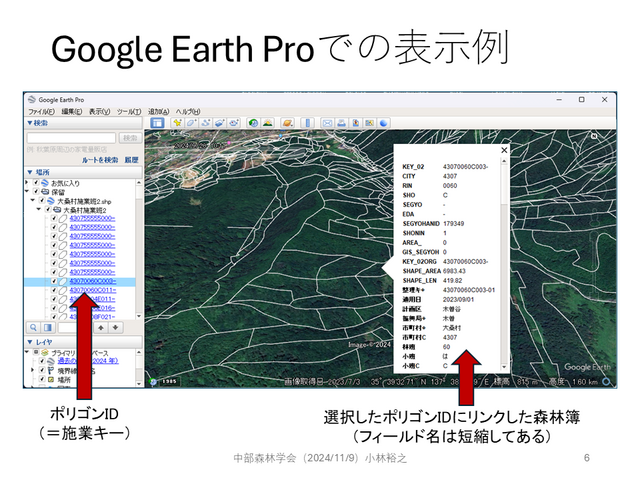Collapse the 大桑村施業班2.shp tree node
This screenshot has height=480, width=640.
tap(33, 200)
